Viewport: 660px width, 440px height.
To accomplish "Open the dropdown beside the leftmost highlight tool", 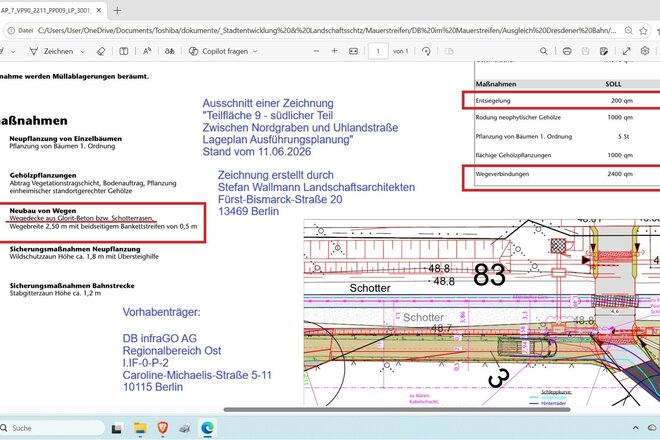I will (13, 51).
